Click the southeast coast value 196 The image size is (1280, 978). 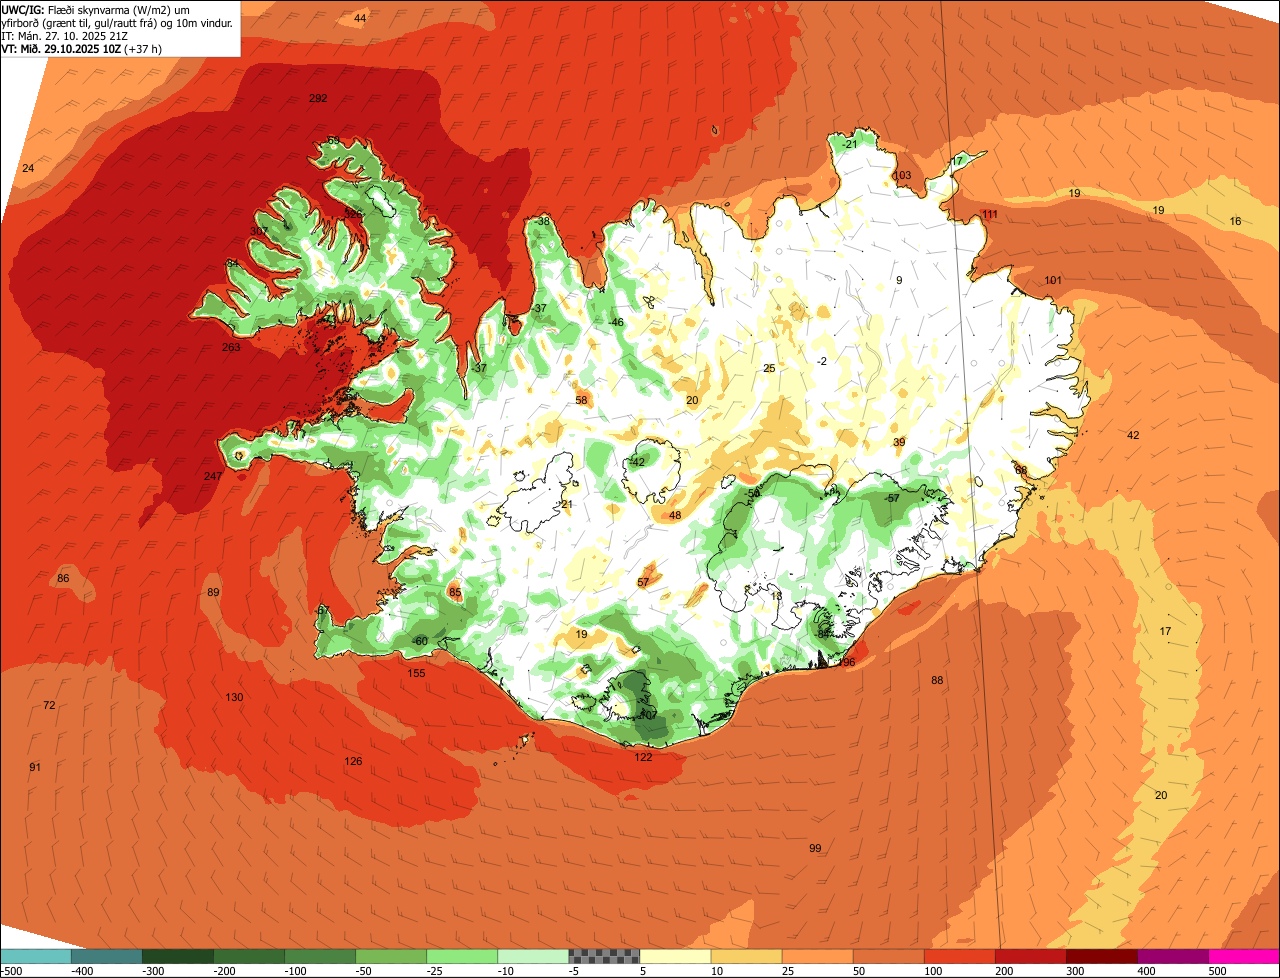[846, 662]
